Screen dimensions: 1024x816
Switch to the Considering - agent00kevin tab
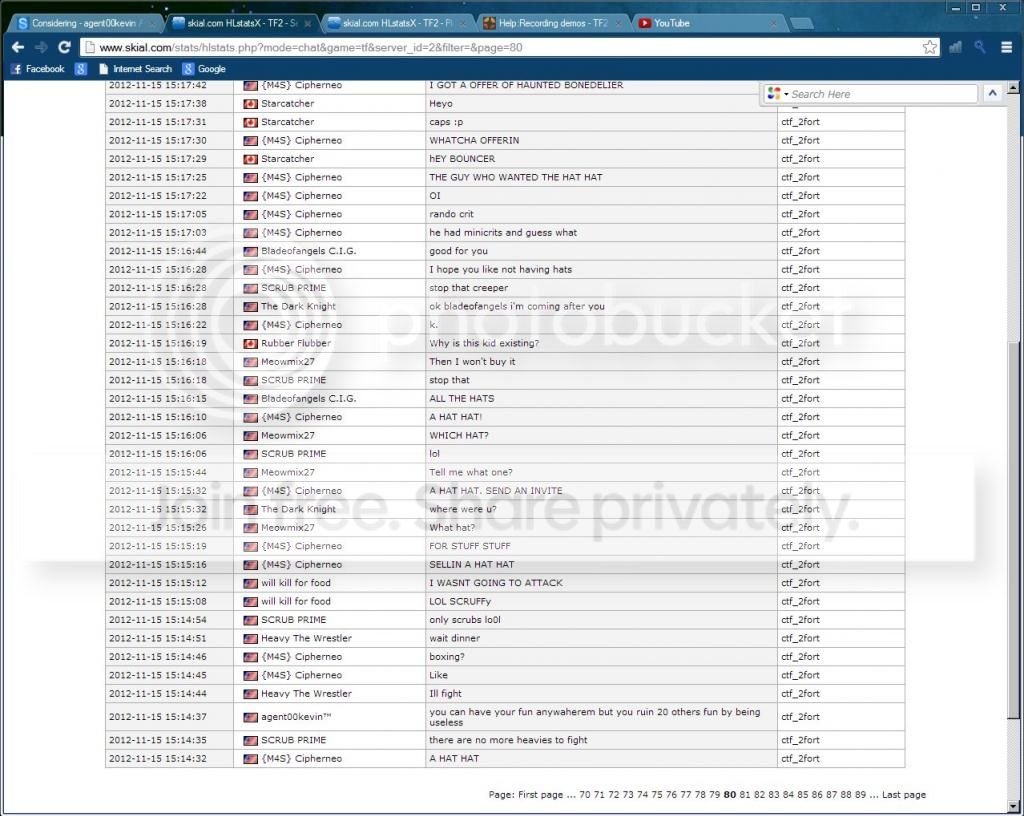click(x=84, y=23)
